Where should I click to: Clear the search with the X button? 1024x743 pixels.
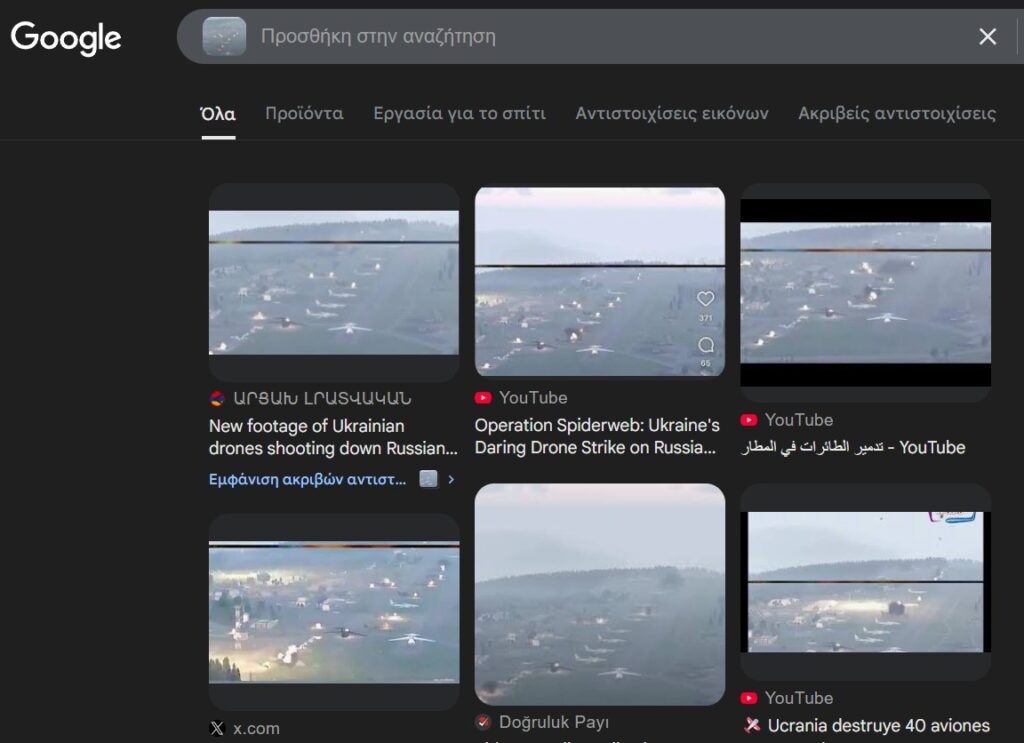(x=987, y=37)
